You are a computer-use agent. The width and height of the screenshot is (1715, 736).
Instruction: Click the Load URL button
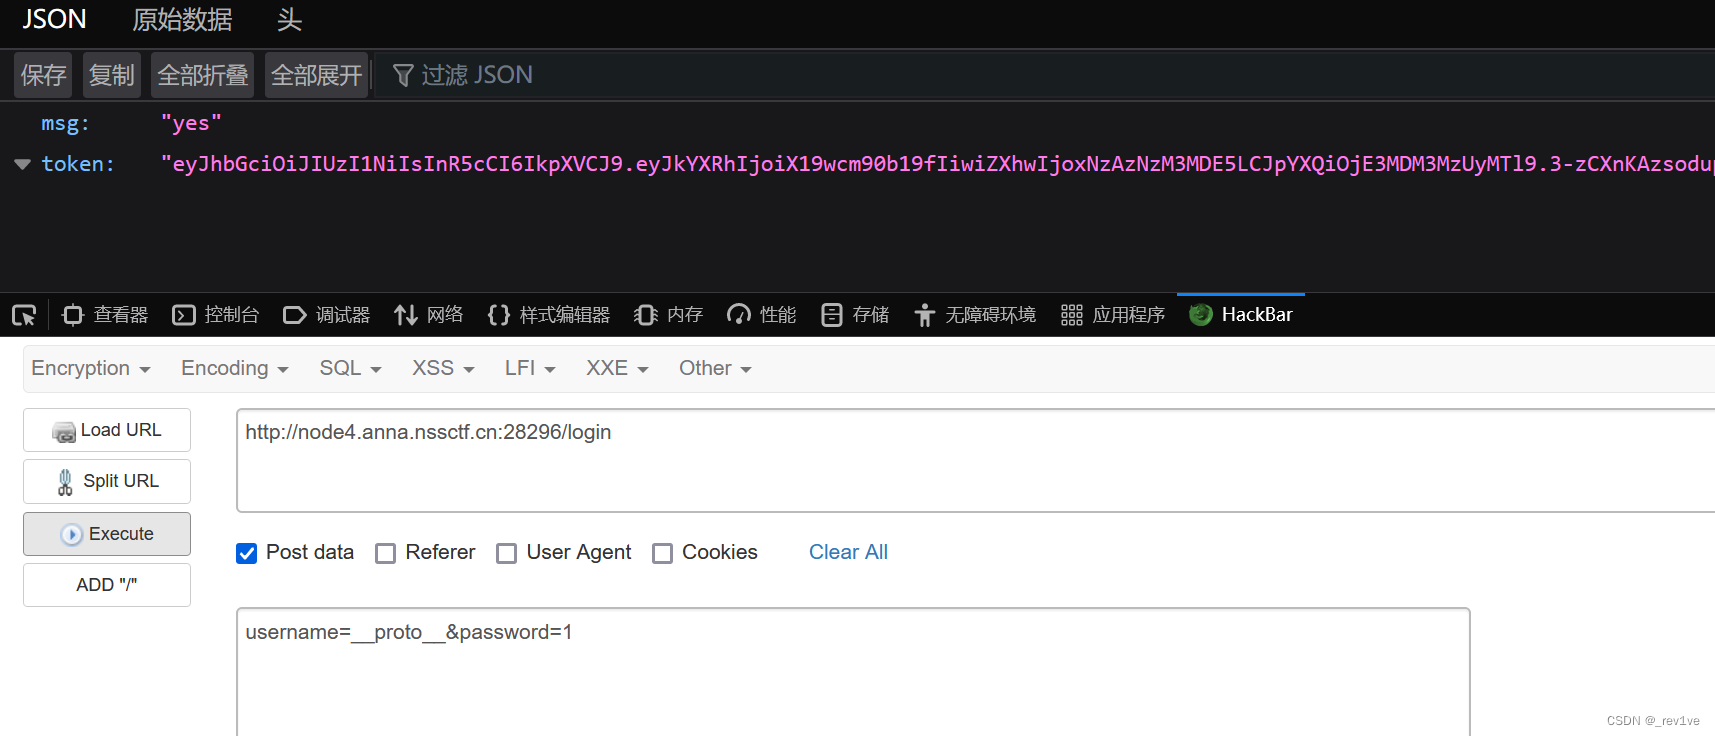coord(107,430)
